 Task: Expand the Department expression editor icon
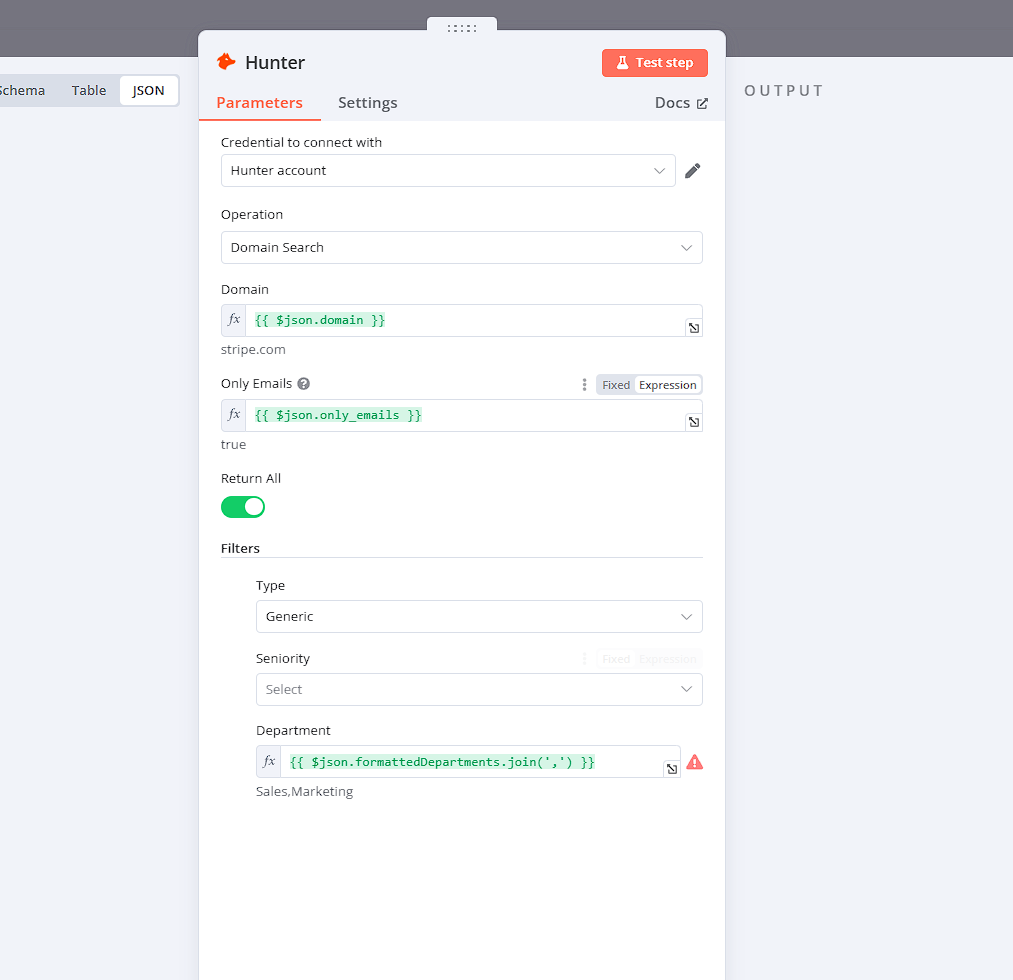[x=672, y=769]
